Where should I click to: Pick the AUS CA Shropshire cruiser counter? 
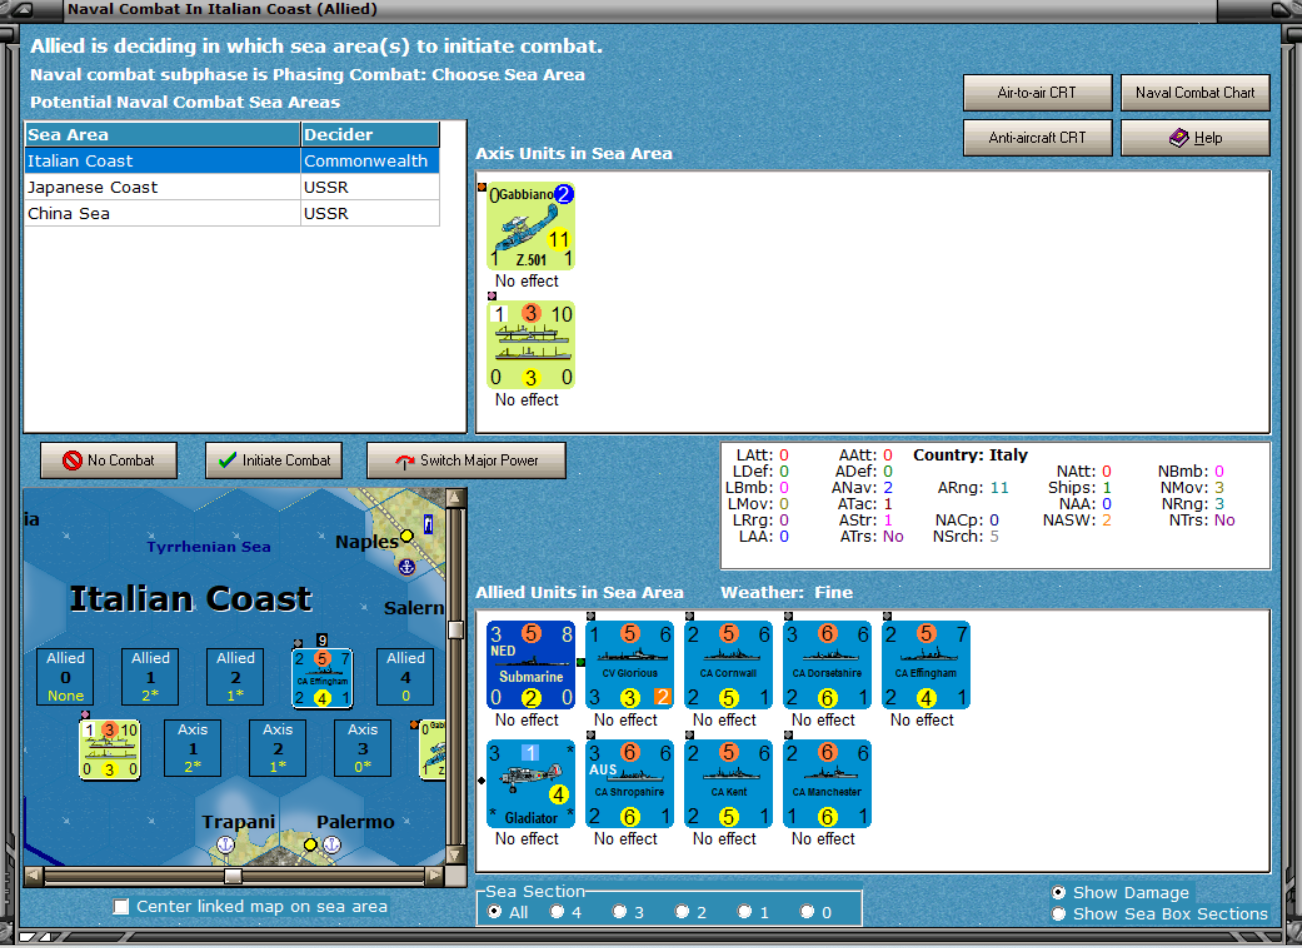tap(630, 784)
